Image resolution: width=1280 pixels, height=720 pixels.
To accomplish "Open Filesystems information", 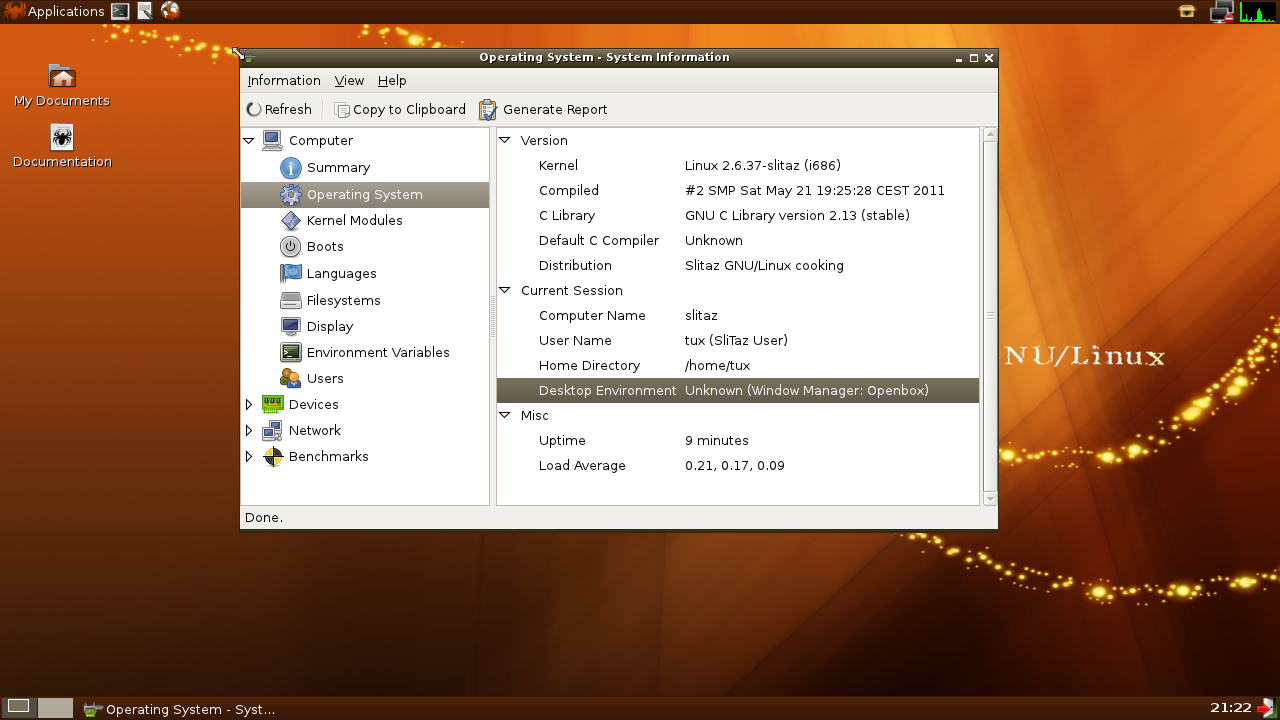I will tap(343, 301).
